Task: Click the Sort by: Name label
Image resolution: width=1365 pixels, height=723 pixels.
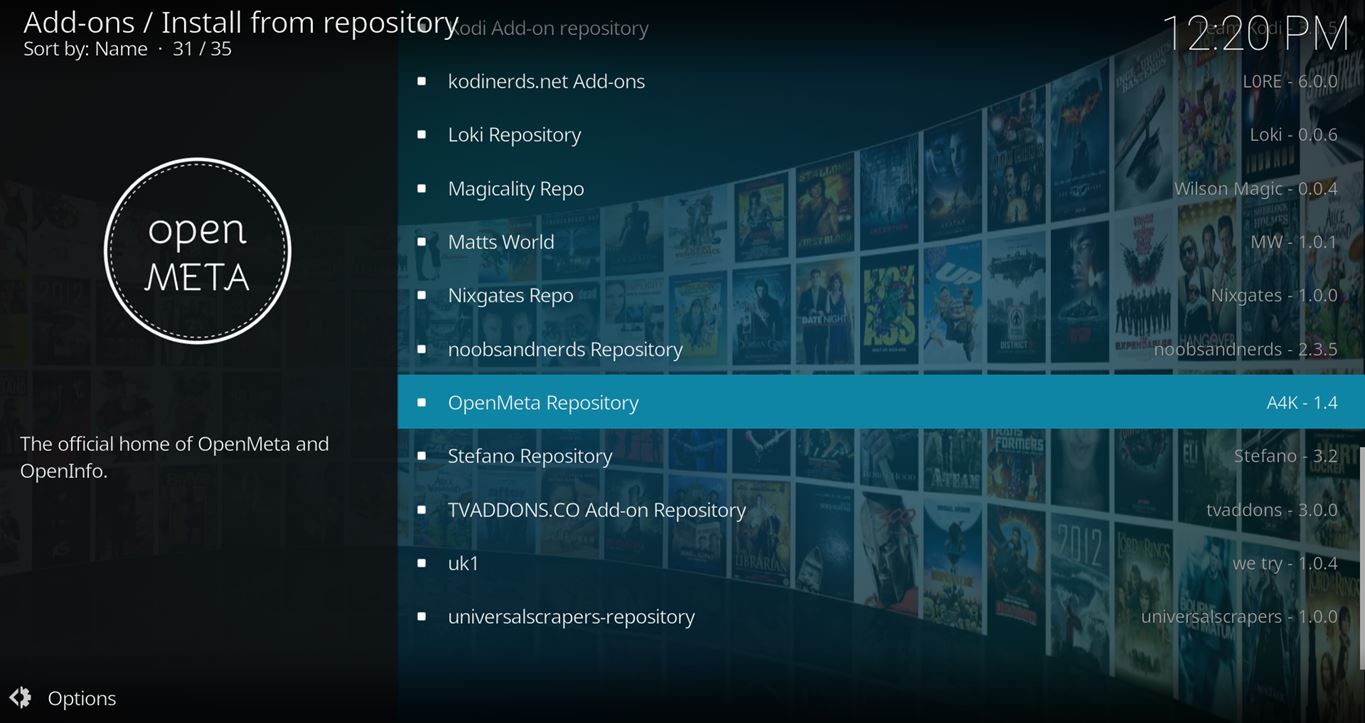Action: (x=85, y=49)
